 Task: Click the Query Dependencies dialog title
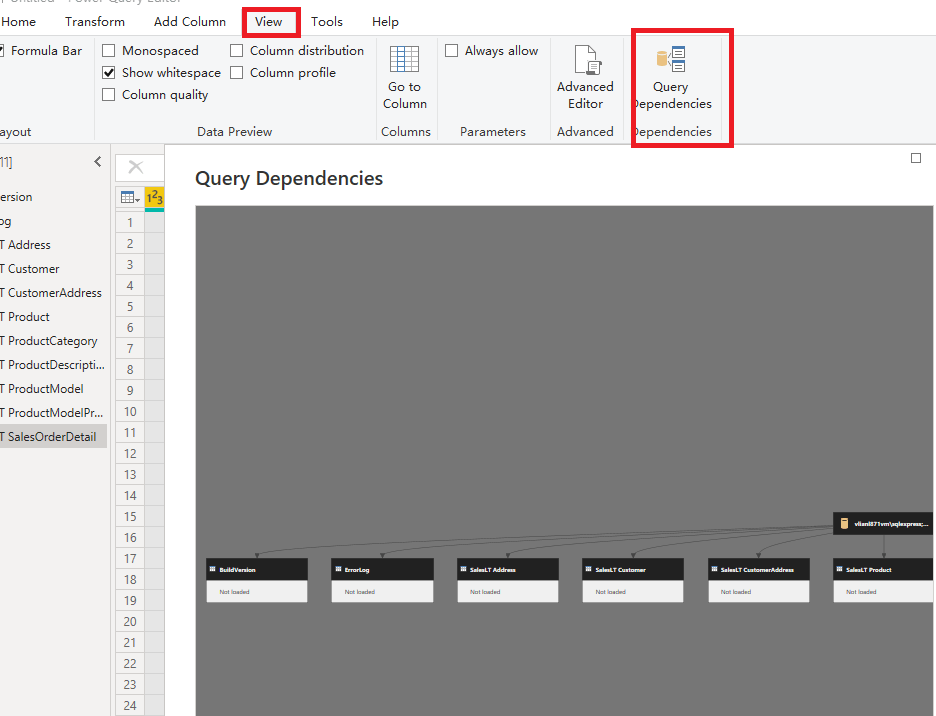point(289,179)
